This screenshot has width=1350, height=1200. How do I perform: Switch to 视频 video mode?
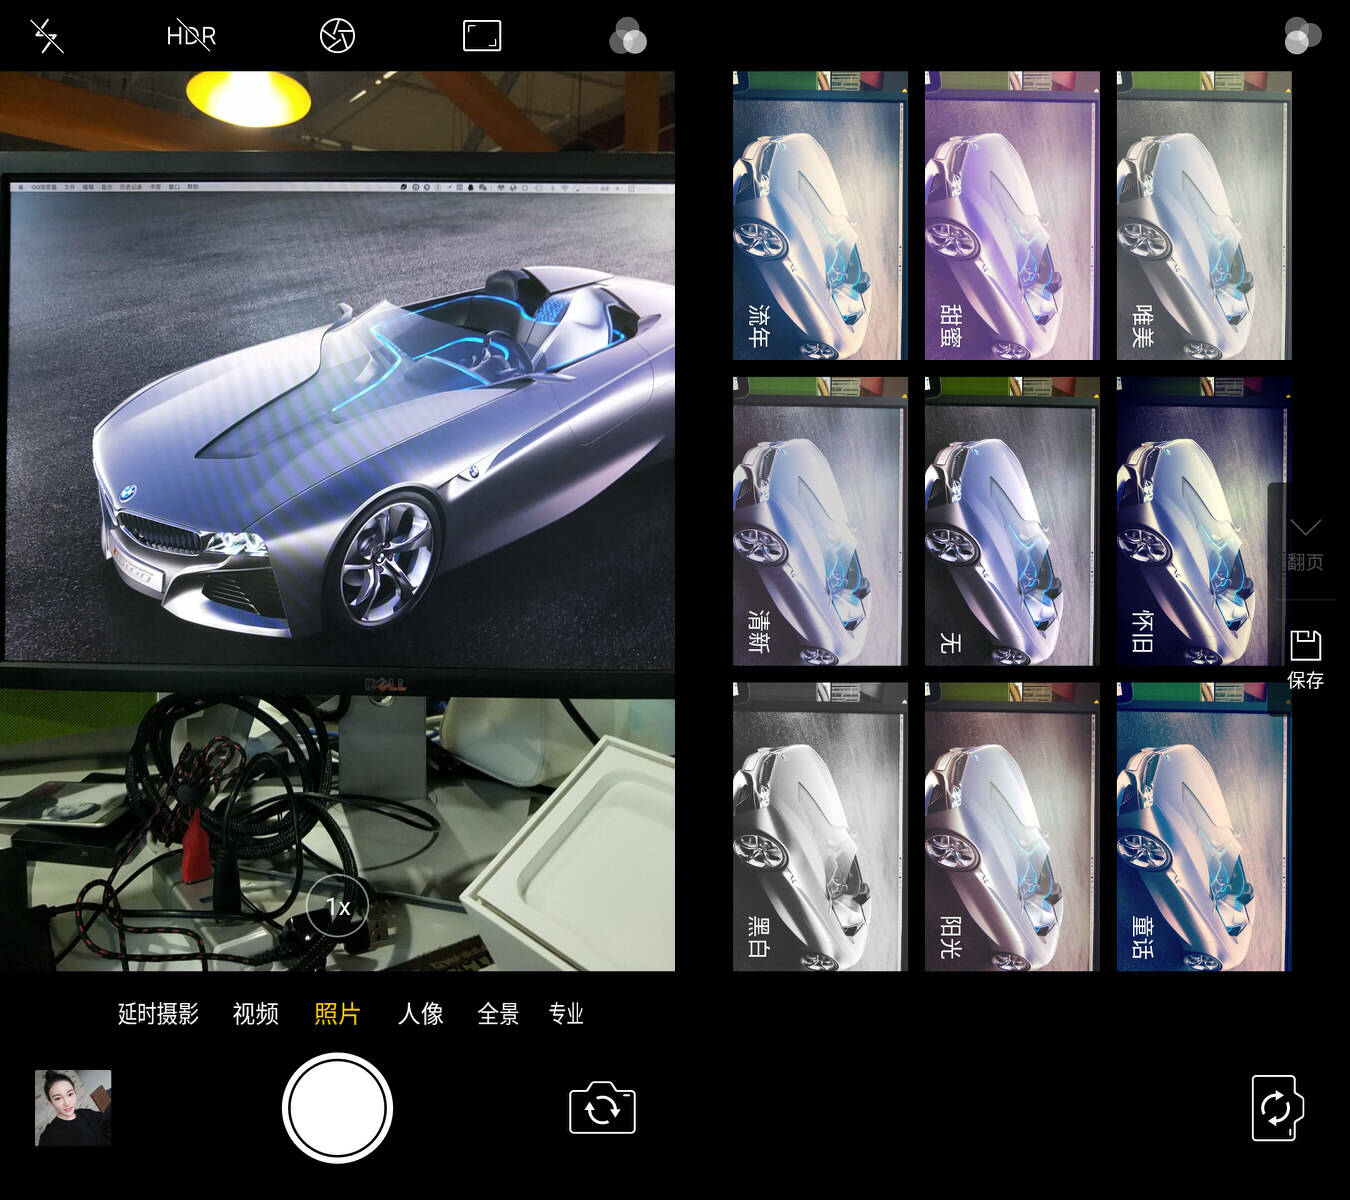255,1014
